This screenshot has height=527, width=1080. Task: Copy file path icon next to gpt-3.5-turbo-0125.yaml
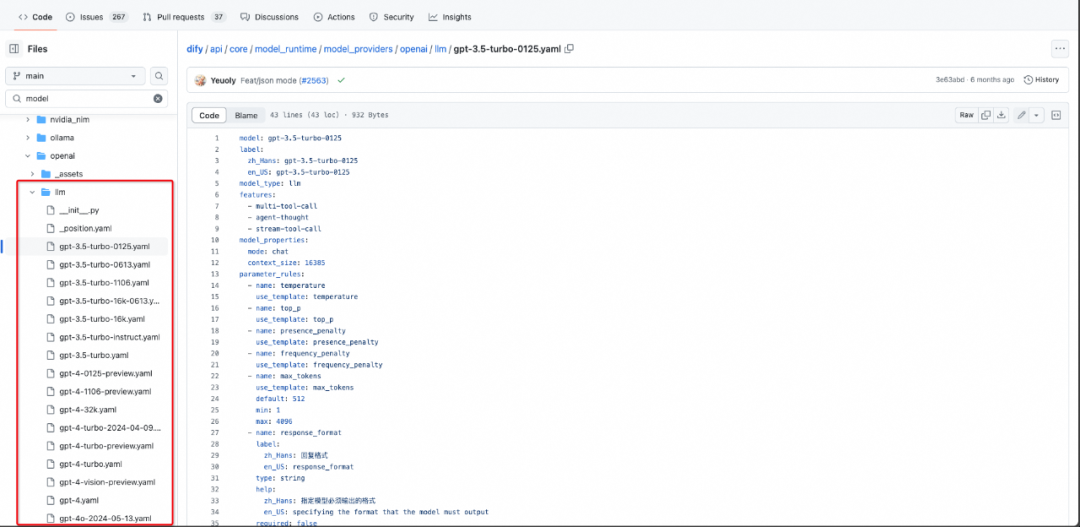click(x=569, y=49)
